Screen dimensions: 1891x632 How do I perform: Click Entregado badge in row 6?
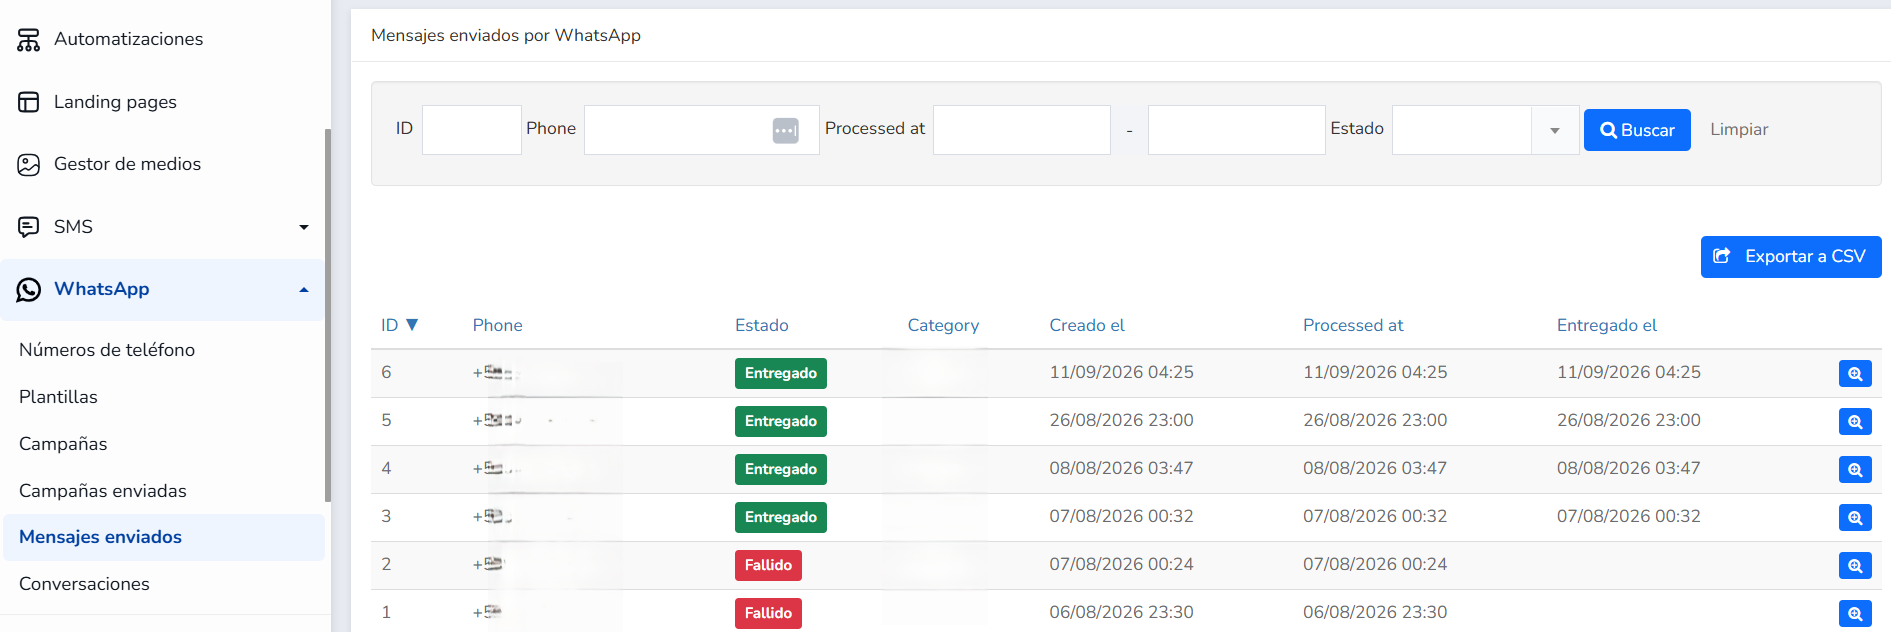click(781, 373)
